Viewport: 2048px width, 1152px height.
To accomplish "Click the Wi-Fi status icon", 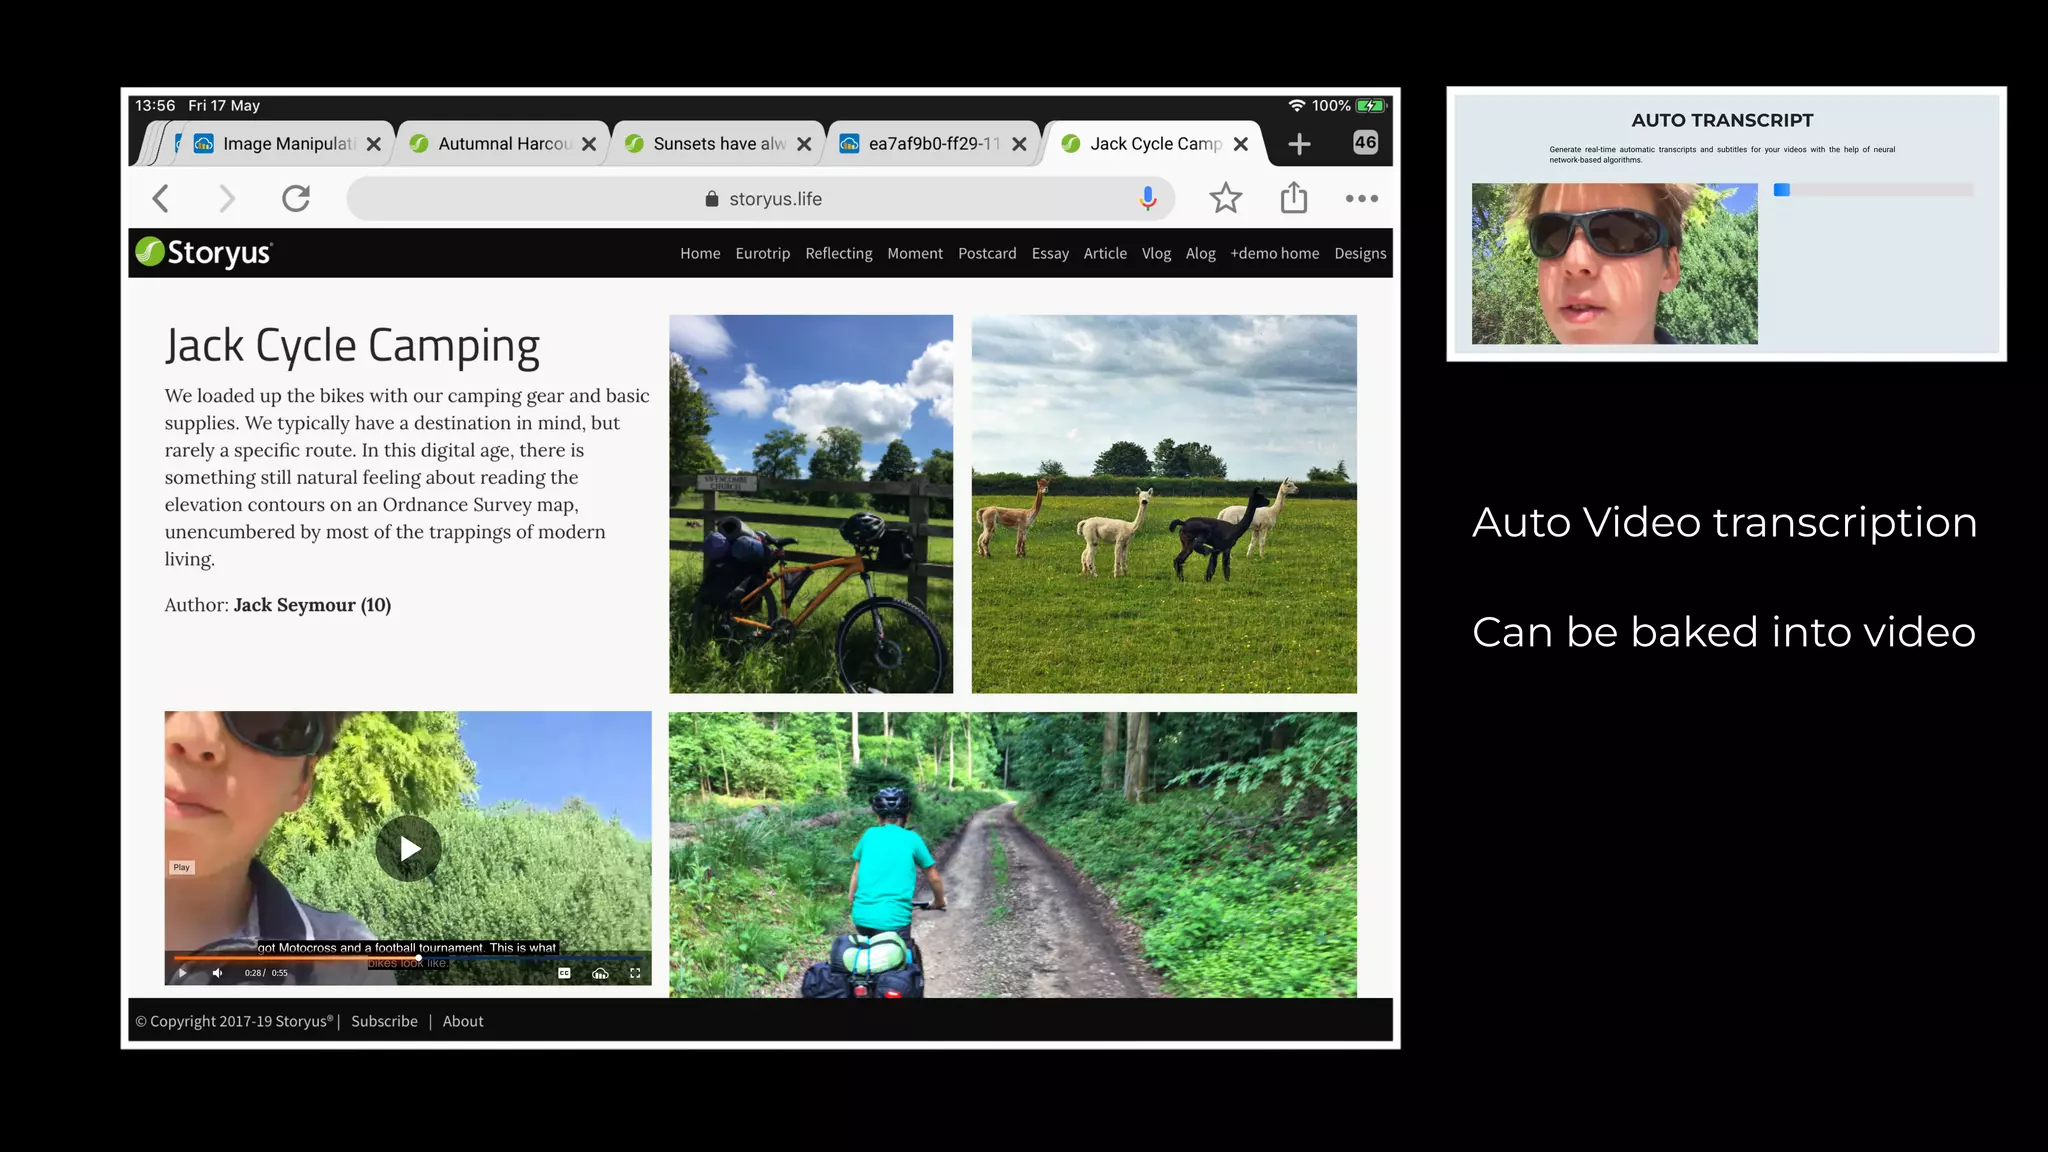I will click(x=1296, y=105).
